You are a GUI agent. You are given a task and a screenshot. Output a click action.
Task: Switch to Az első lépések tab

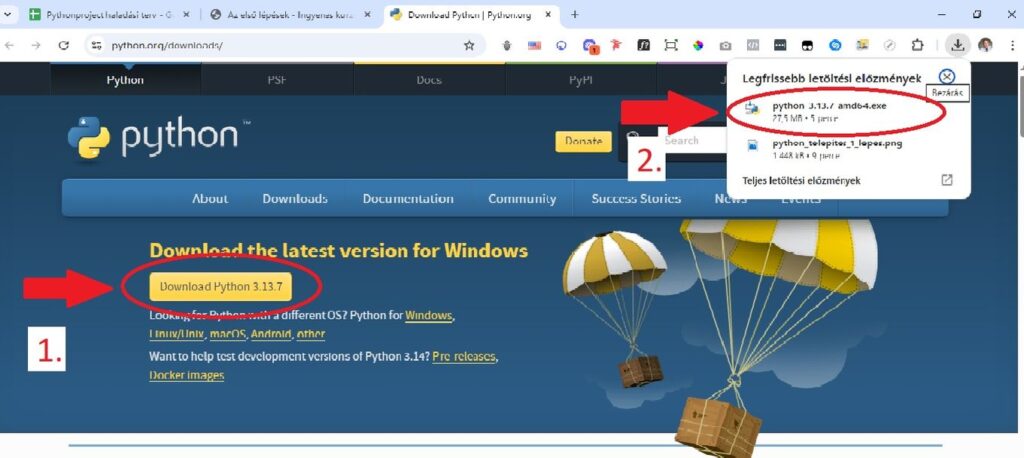click(x=281, y=14)
